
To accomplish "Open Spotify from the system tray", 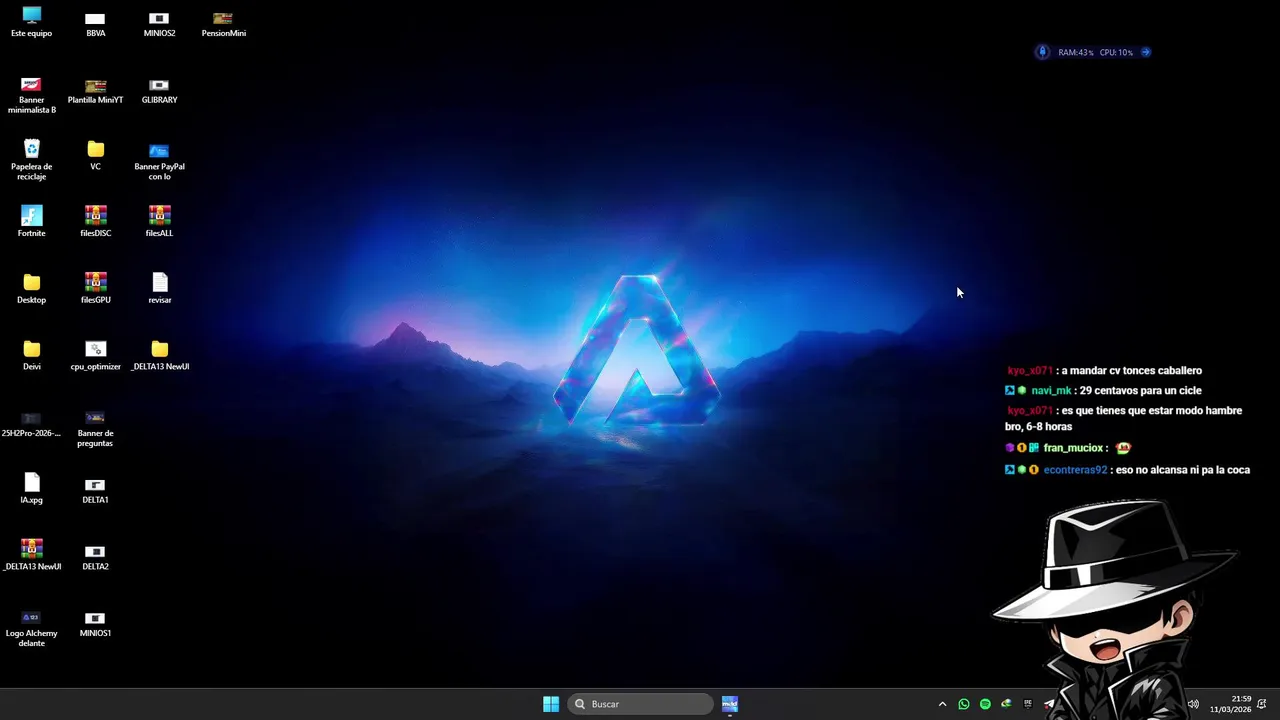I will click(985, 704).
